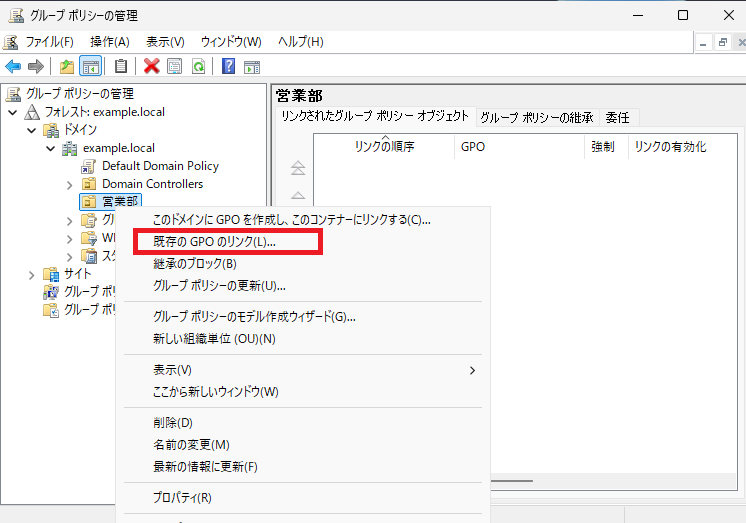Click the Domain Controllers OU icon

[x=89, y=184]
